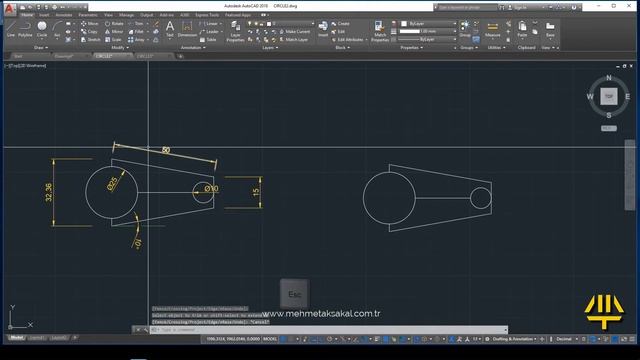Activate the Stretch command
Screen dimensions: 640x360
[x=91, y=40]
